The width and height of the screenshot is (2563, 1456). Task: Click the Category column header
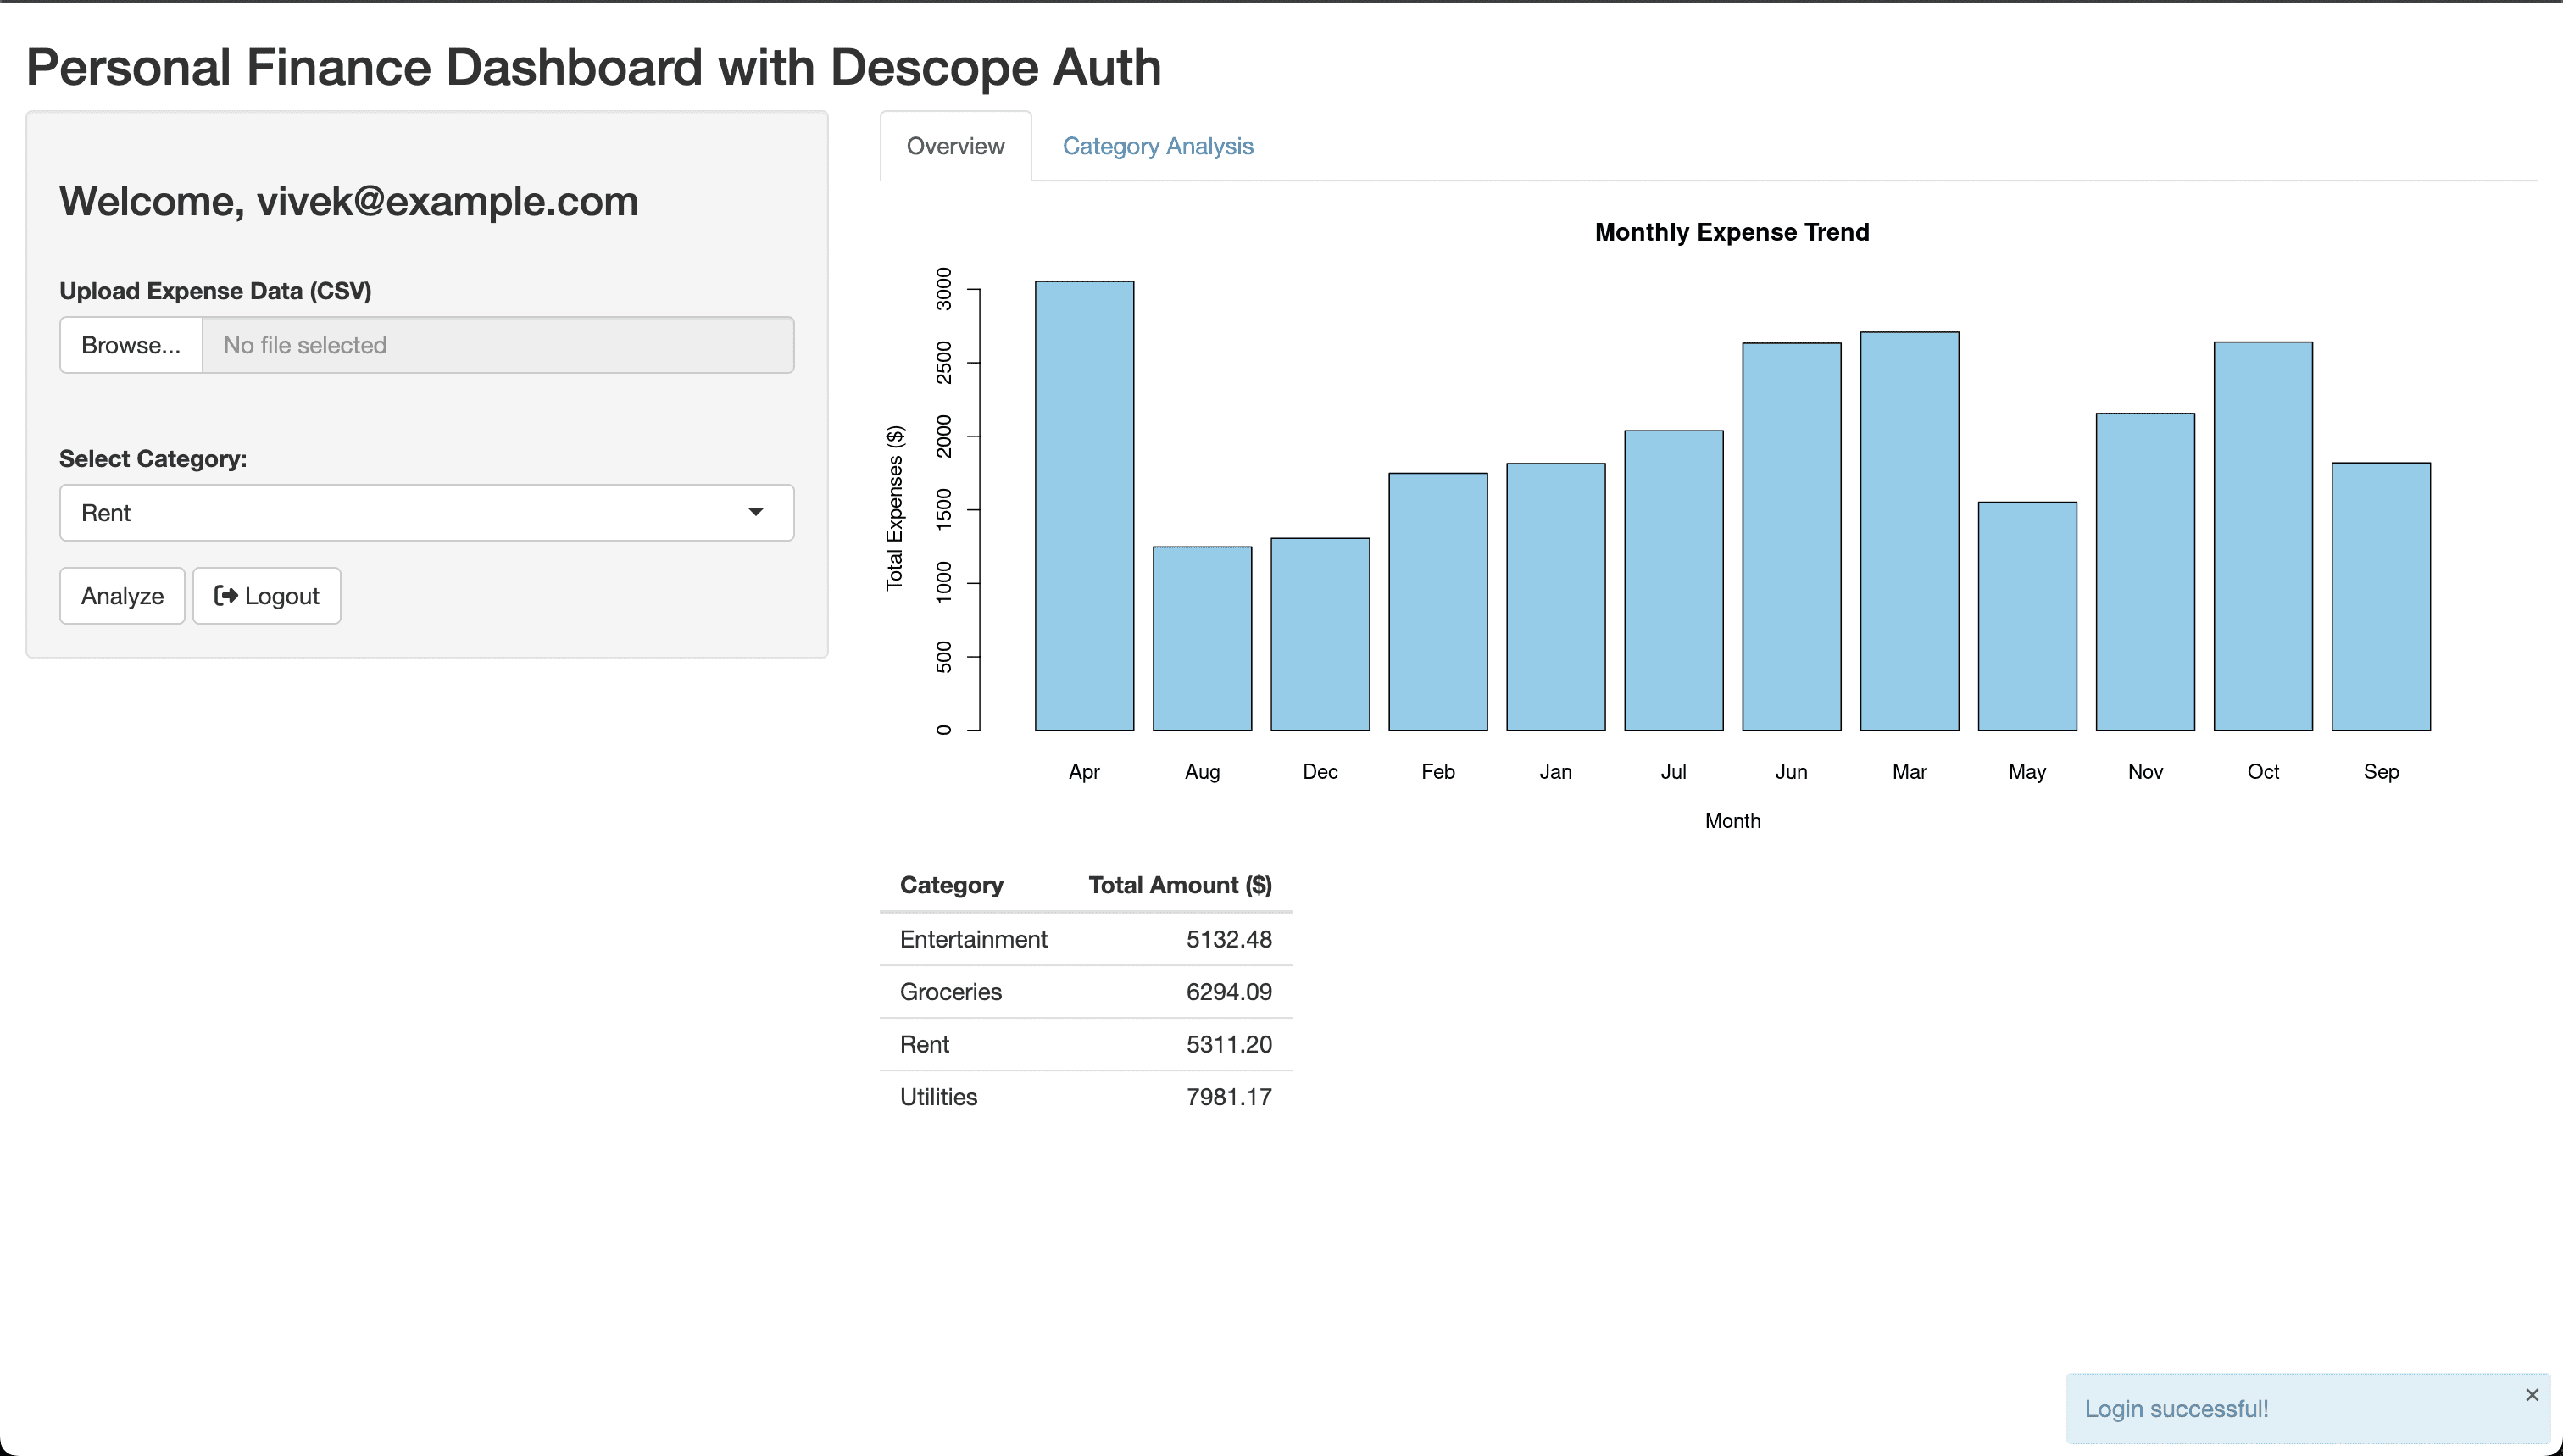pyautogui.click(x=951, y=885)
